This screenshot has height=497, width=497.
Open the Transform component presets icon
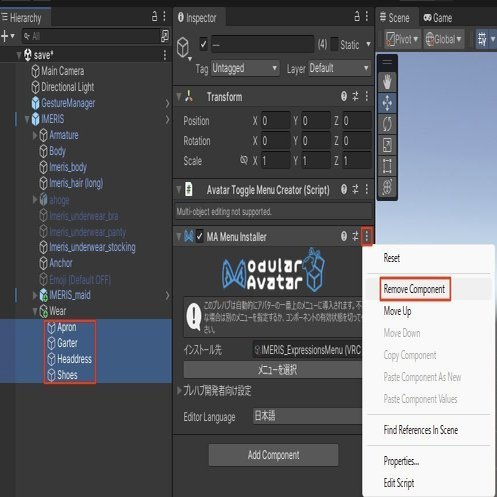pyautogui.click(x=356, y=97)
